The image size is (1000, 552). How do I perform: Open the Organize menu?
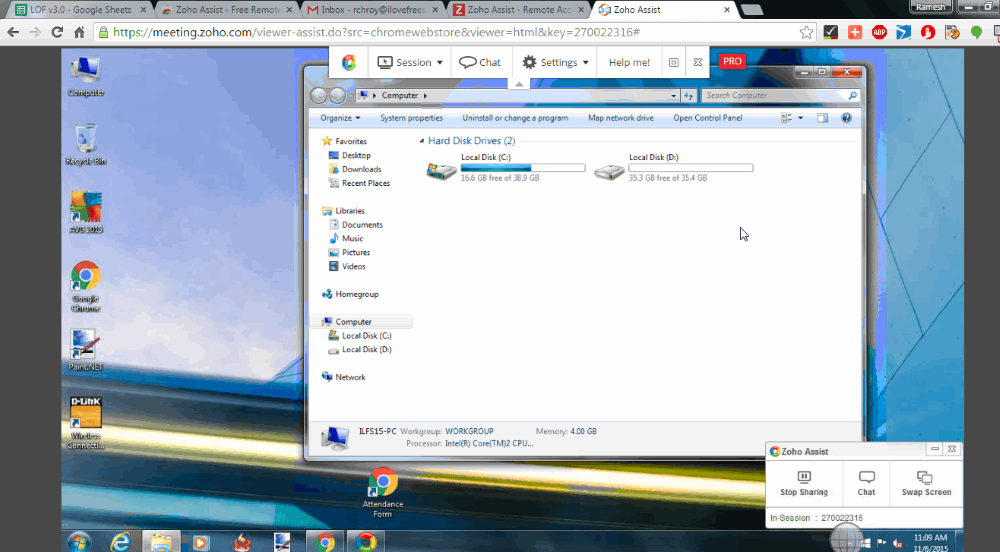pos(340,118)
